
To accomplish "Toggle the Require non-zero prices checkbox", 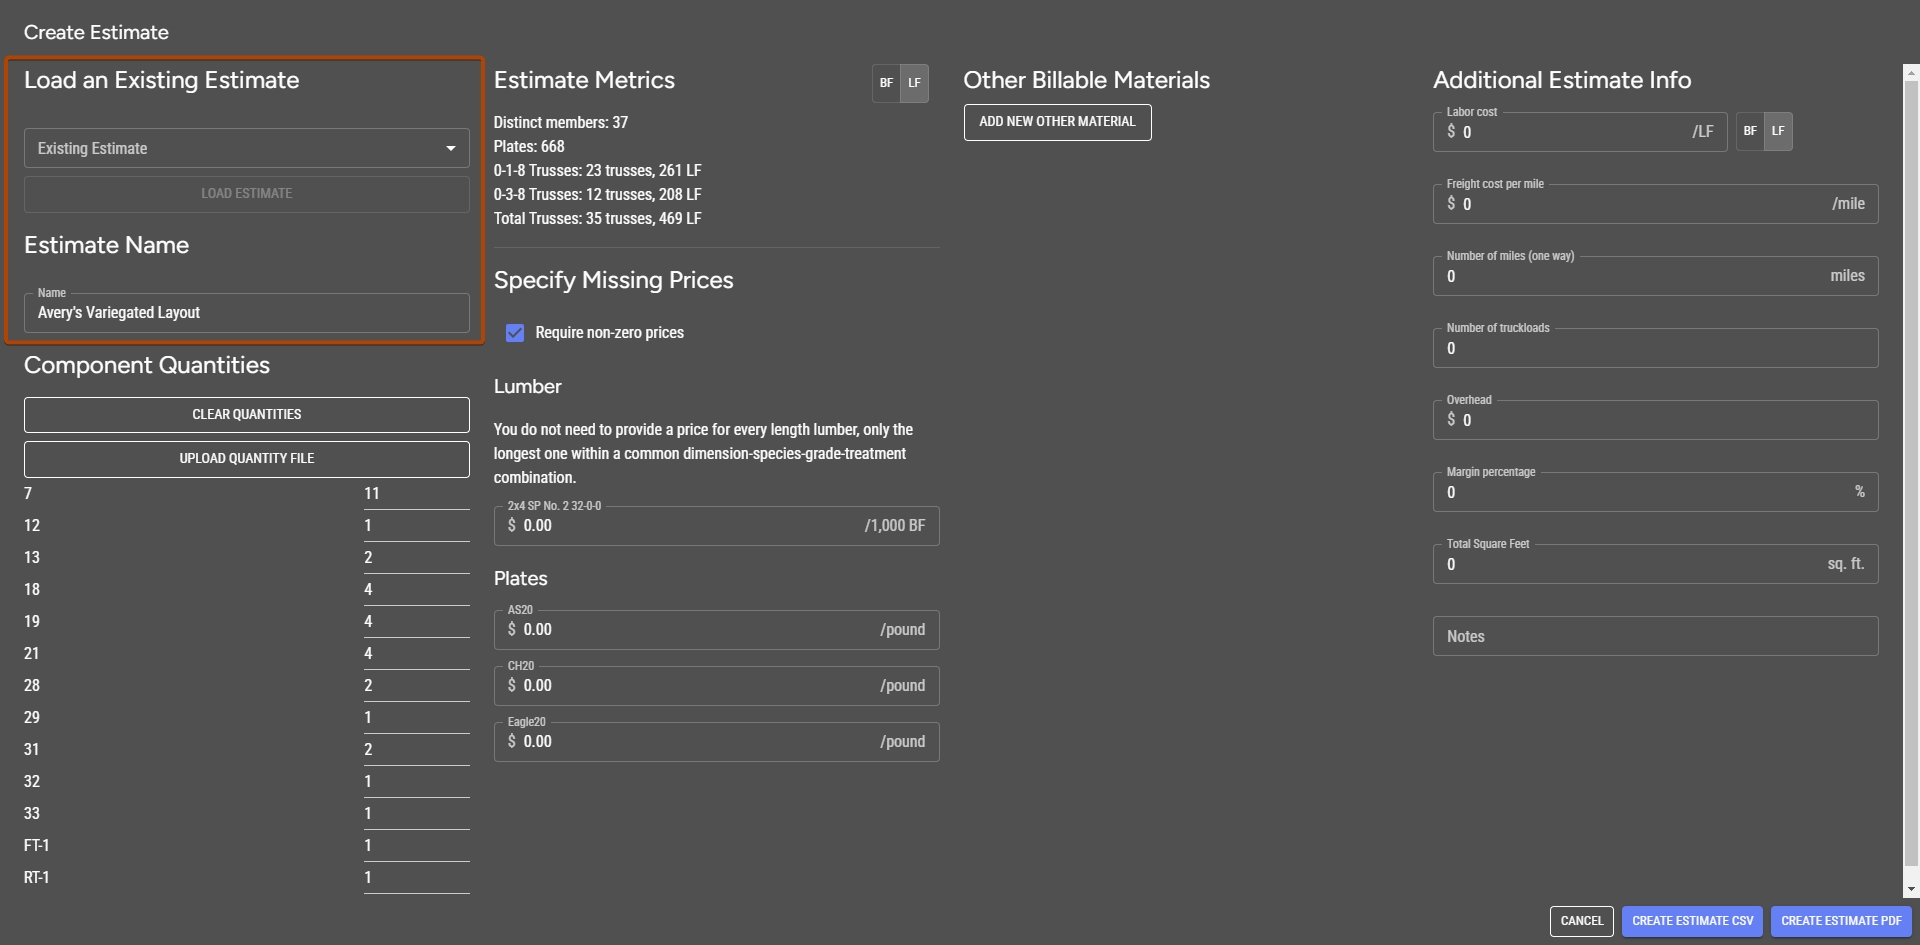I will coord(515,333).
